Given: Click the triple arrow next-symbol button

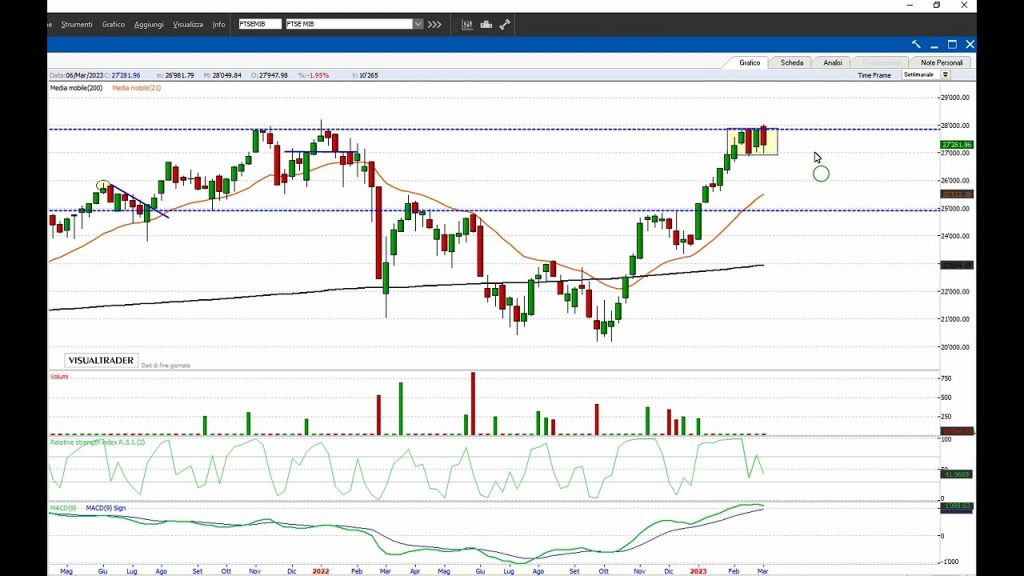Looking at the screenshot, I should [435, 24].
